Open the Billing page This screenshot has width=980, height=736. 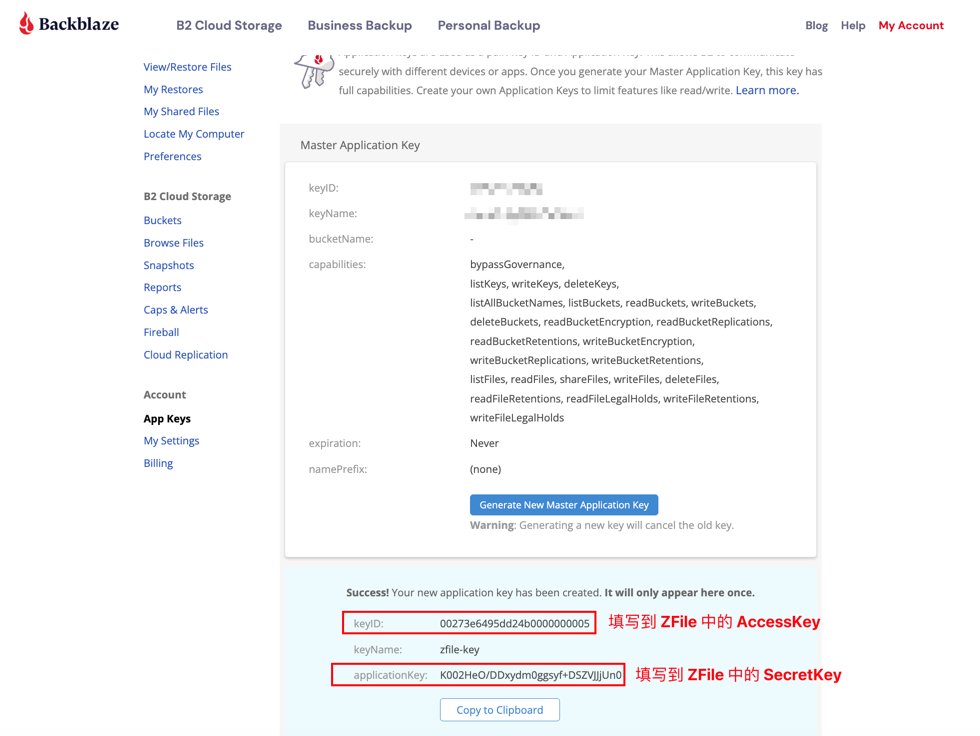[158, 463]
